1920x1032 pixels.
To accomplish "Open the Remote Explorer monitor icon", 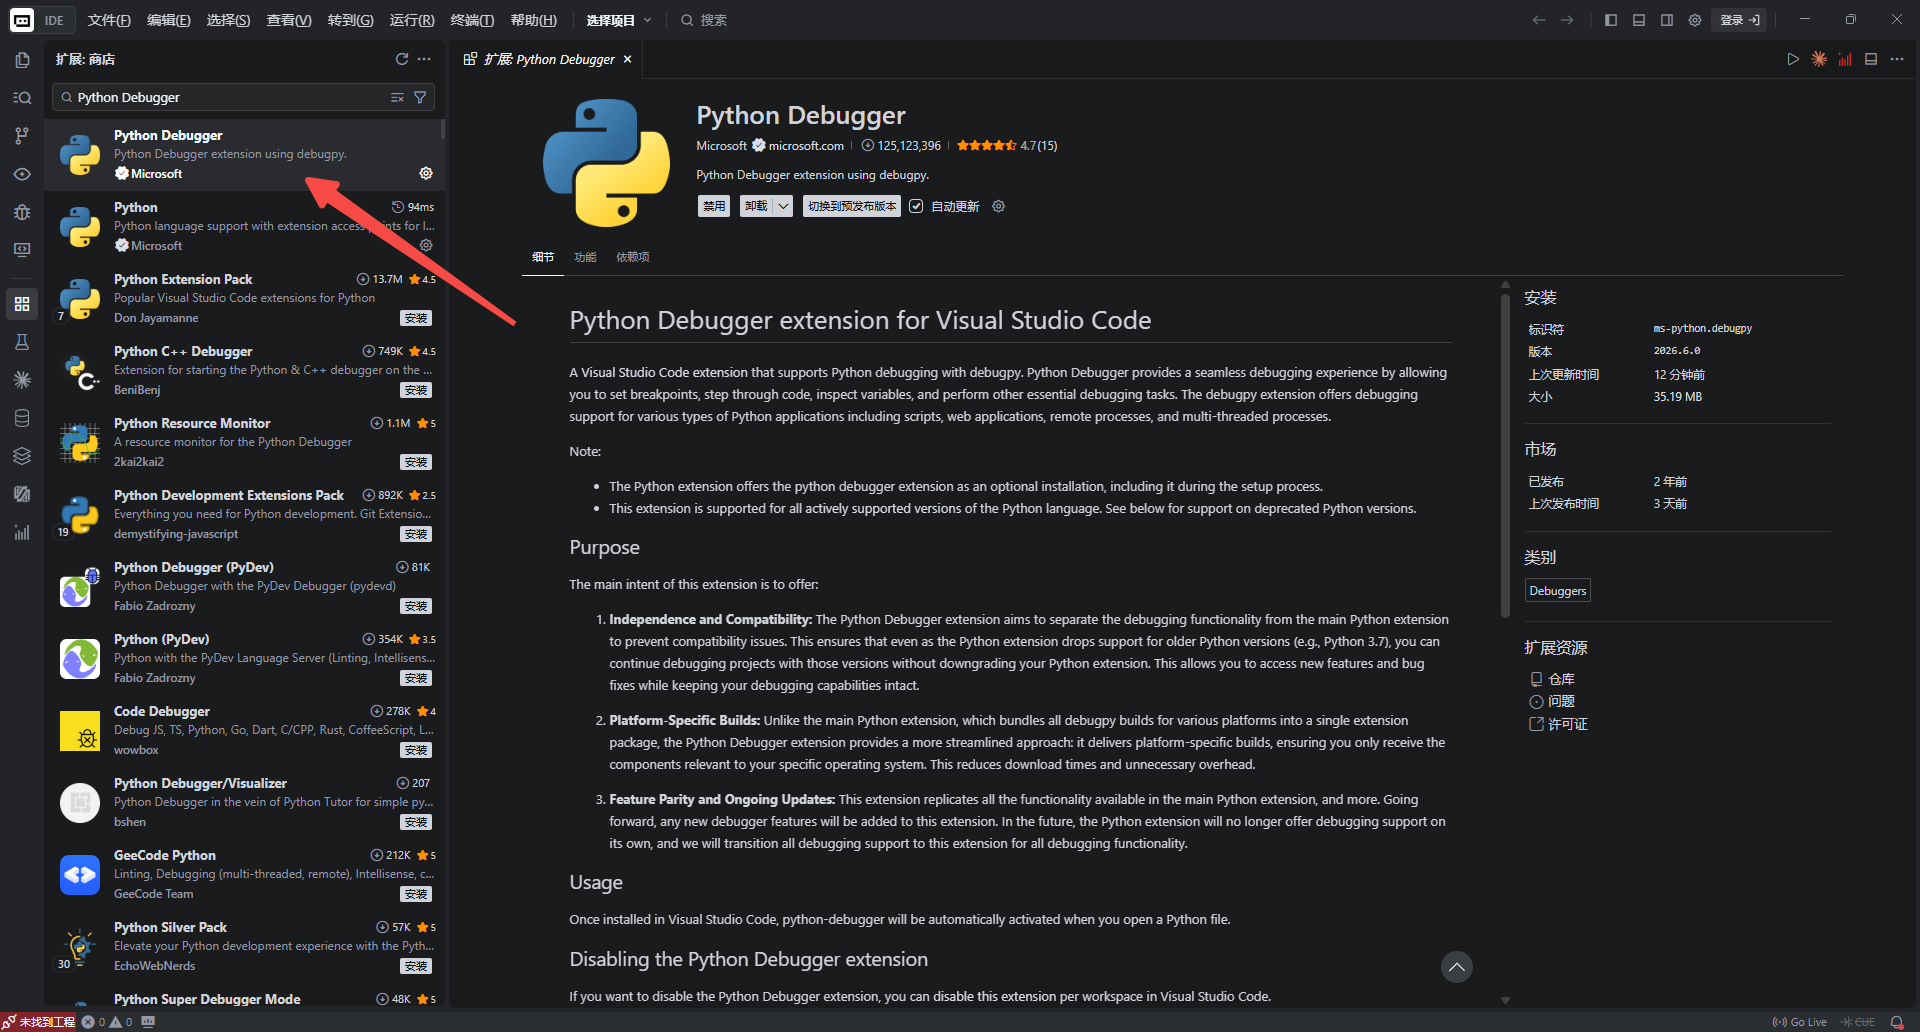I will (x=22, y=250).
